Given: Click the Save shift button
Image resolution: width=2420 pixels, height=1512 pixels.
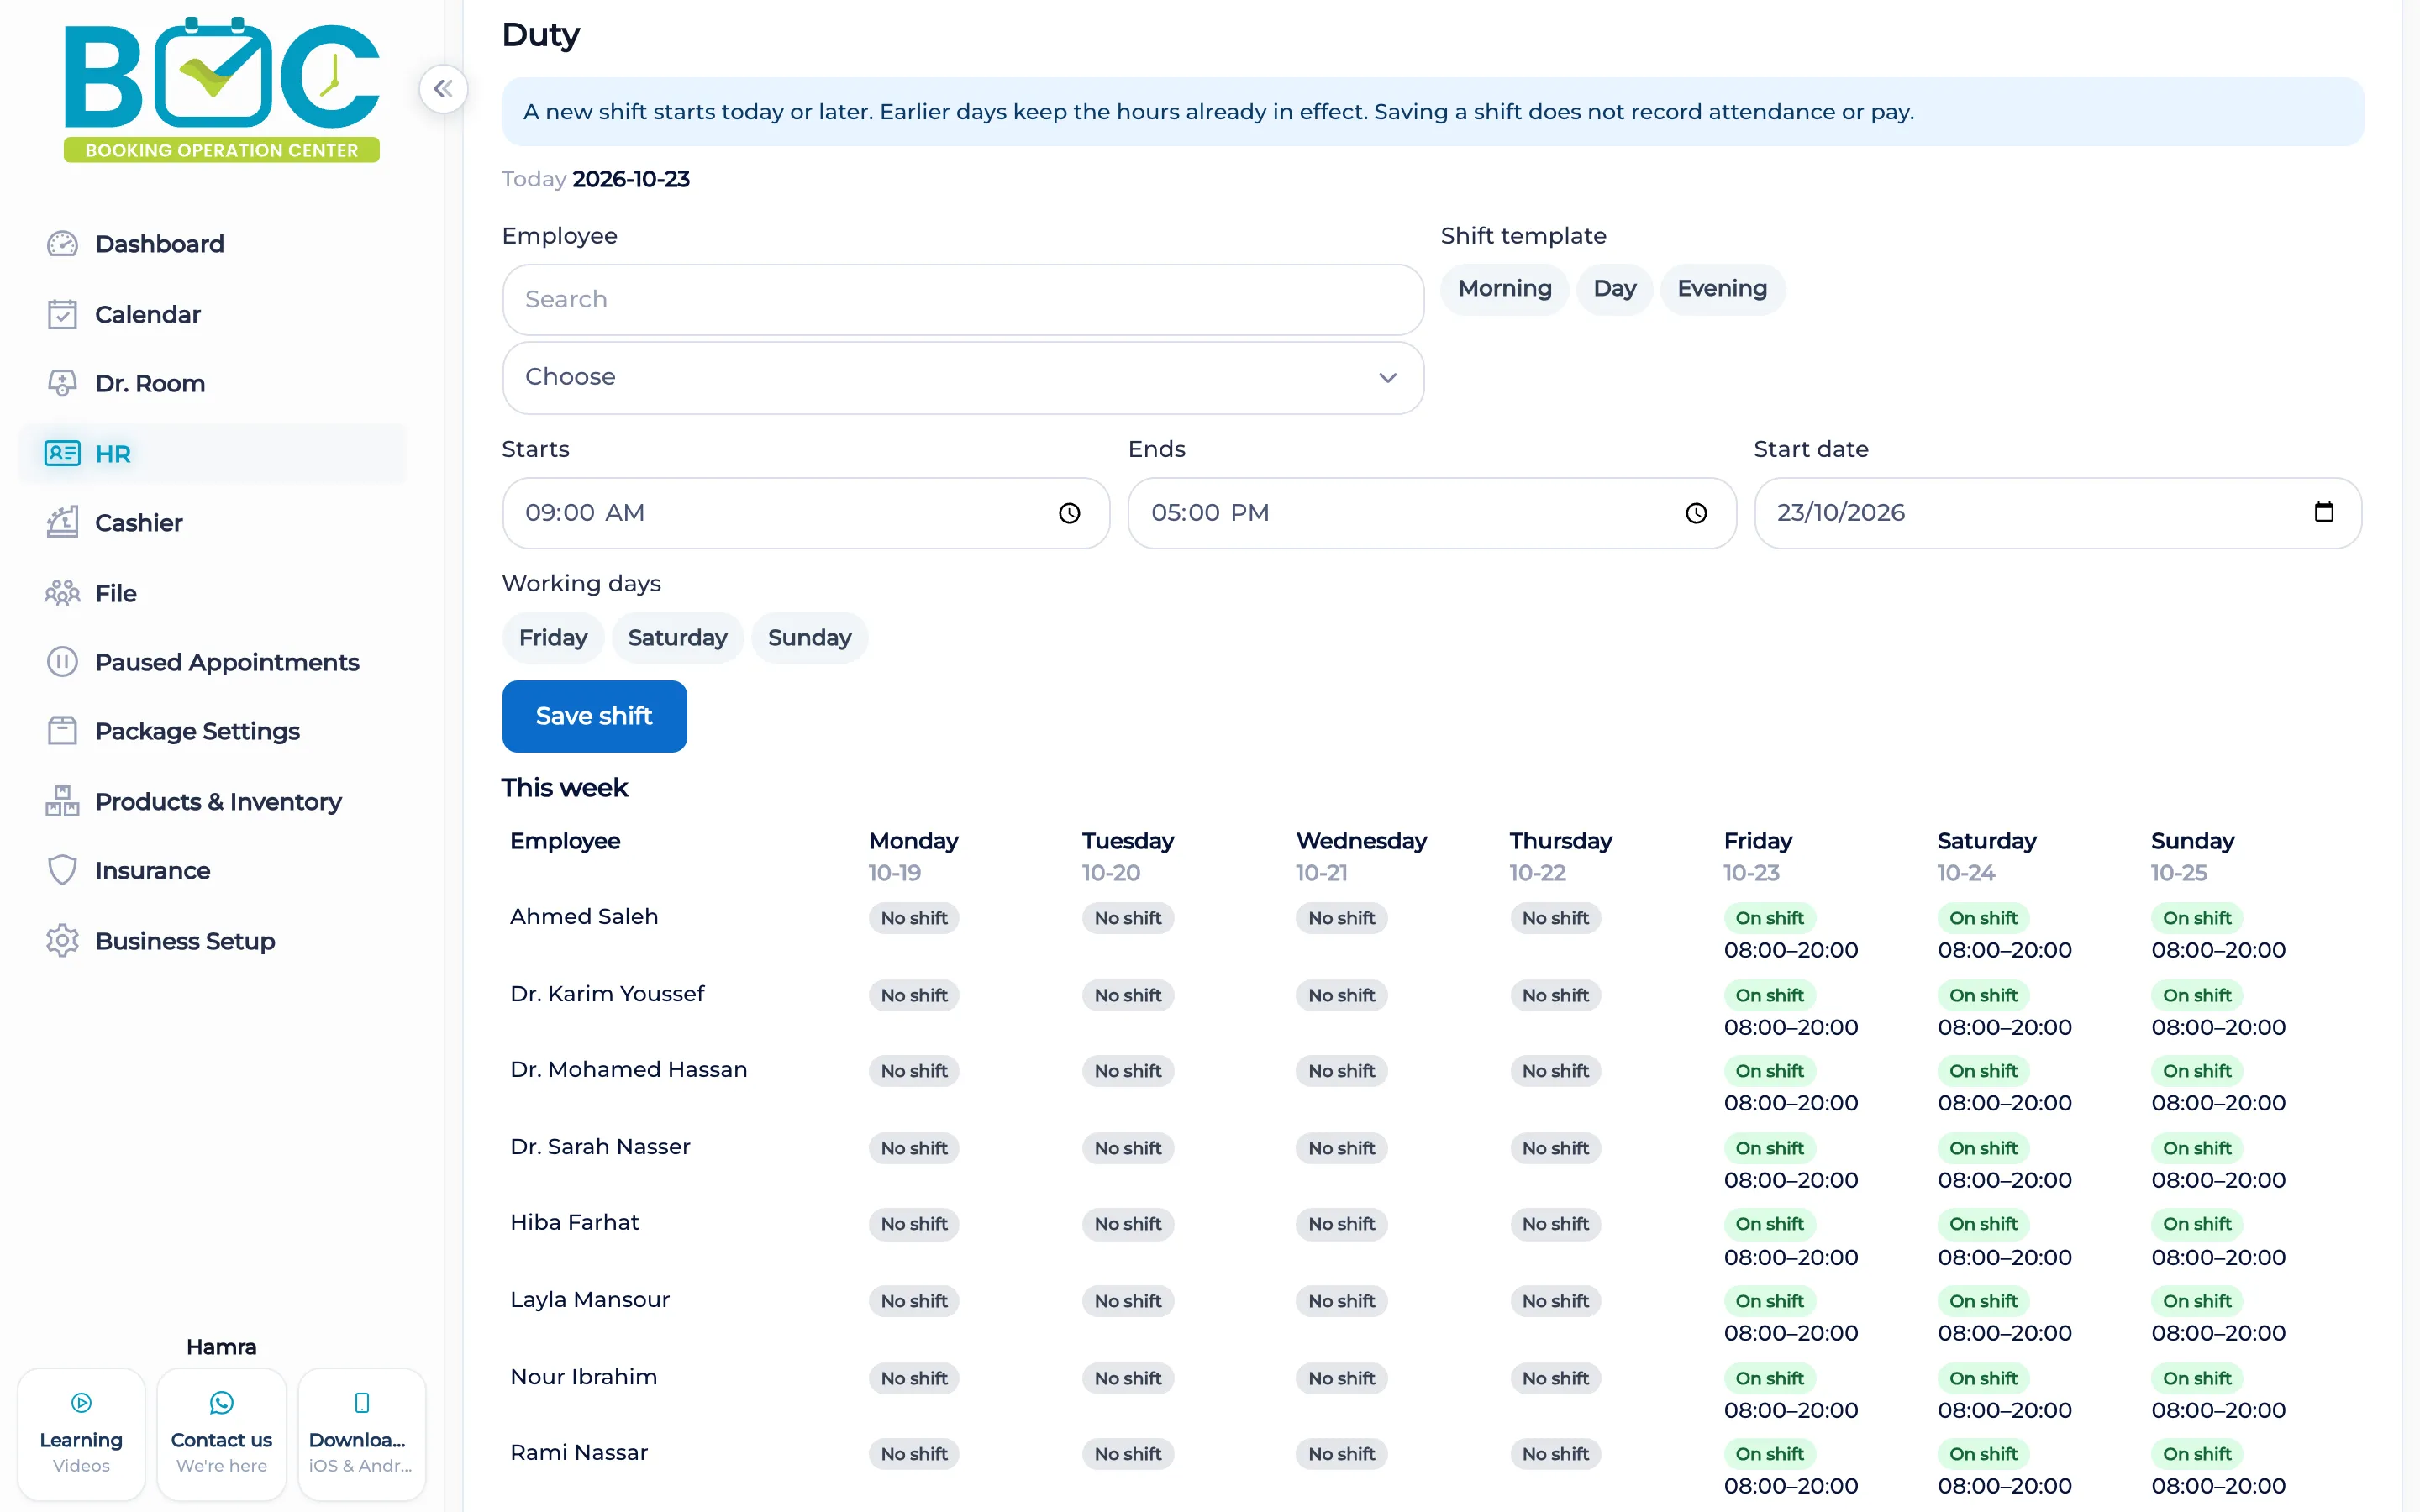Looking at the screenshot, I should 594,716.
